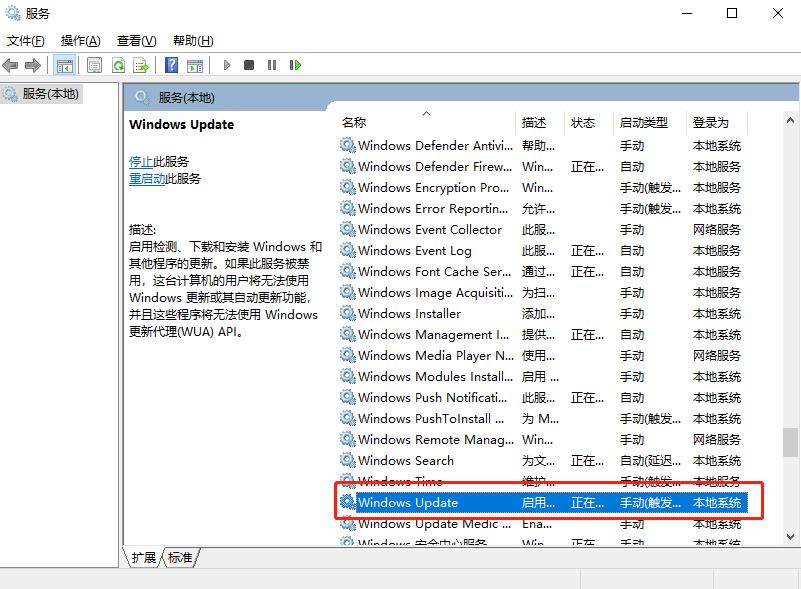Restart the service via the restart toolbar icon
Screen dimensions: 801x589
click(296, 64)
